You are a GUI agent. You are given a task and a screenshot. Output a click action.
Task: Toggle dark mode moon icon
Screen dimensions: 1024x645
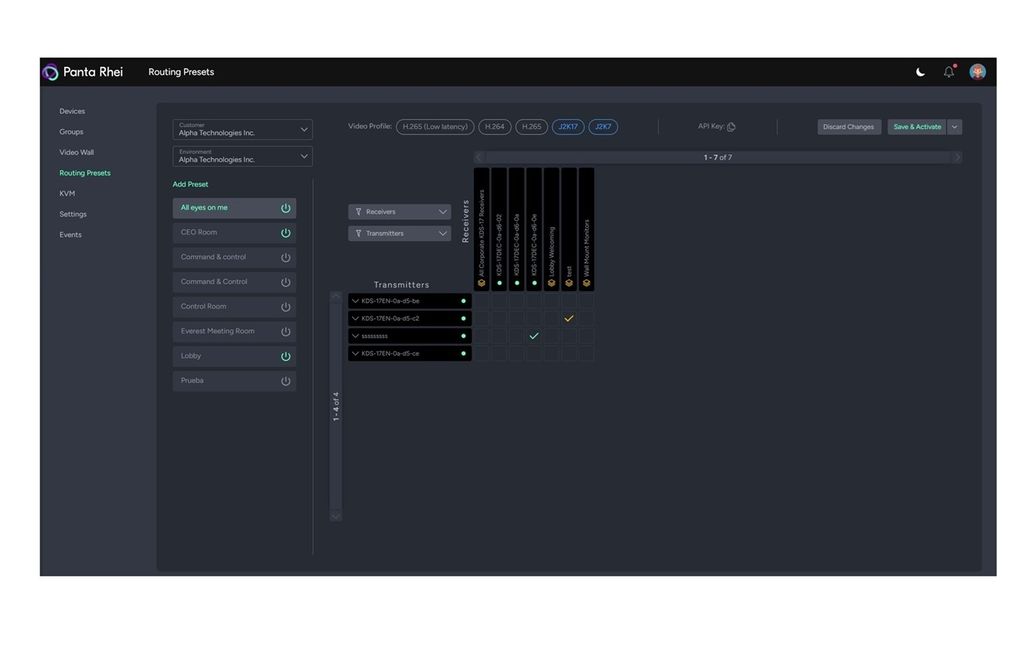[920, 72]
